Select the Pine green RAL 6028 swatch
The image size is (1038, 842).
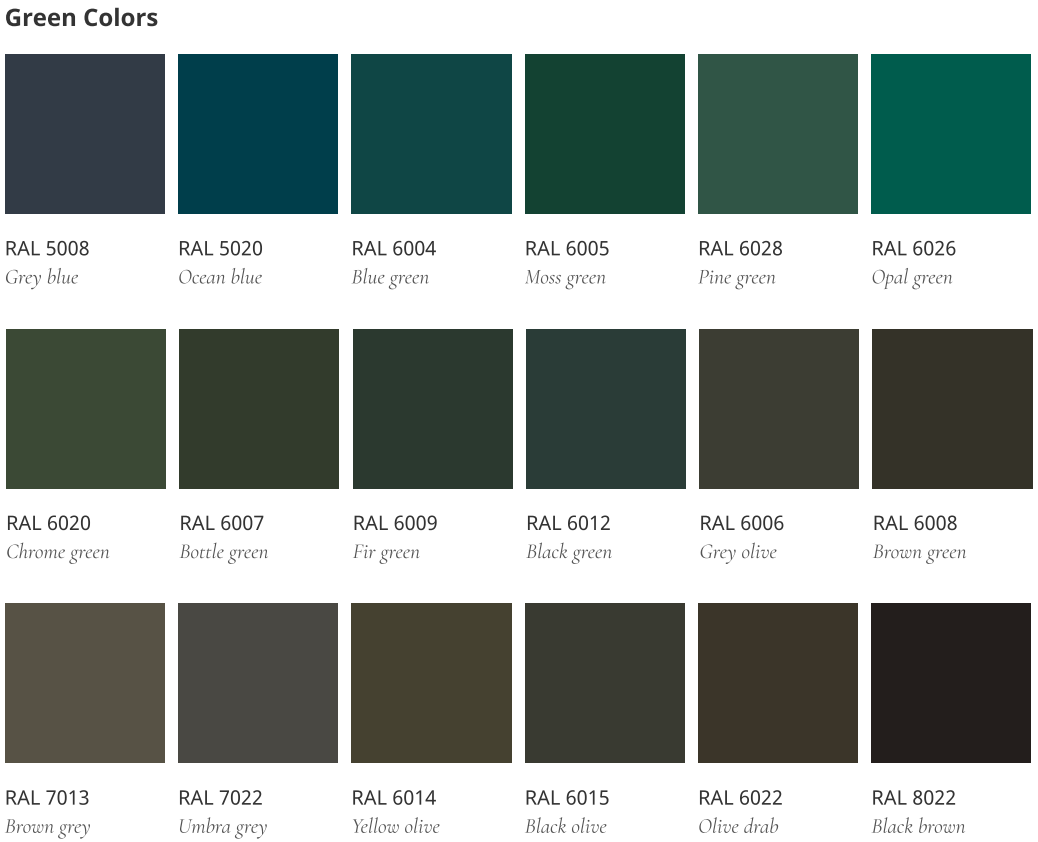pos(778,134)
